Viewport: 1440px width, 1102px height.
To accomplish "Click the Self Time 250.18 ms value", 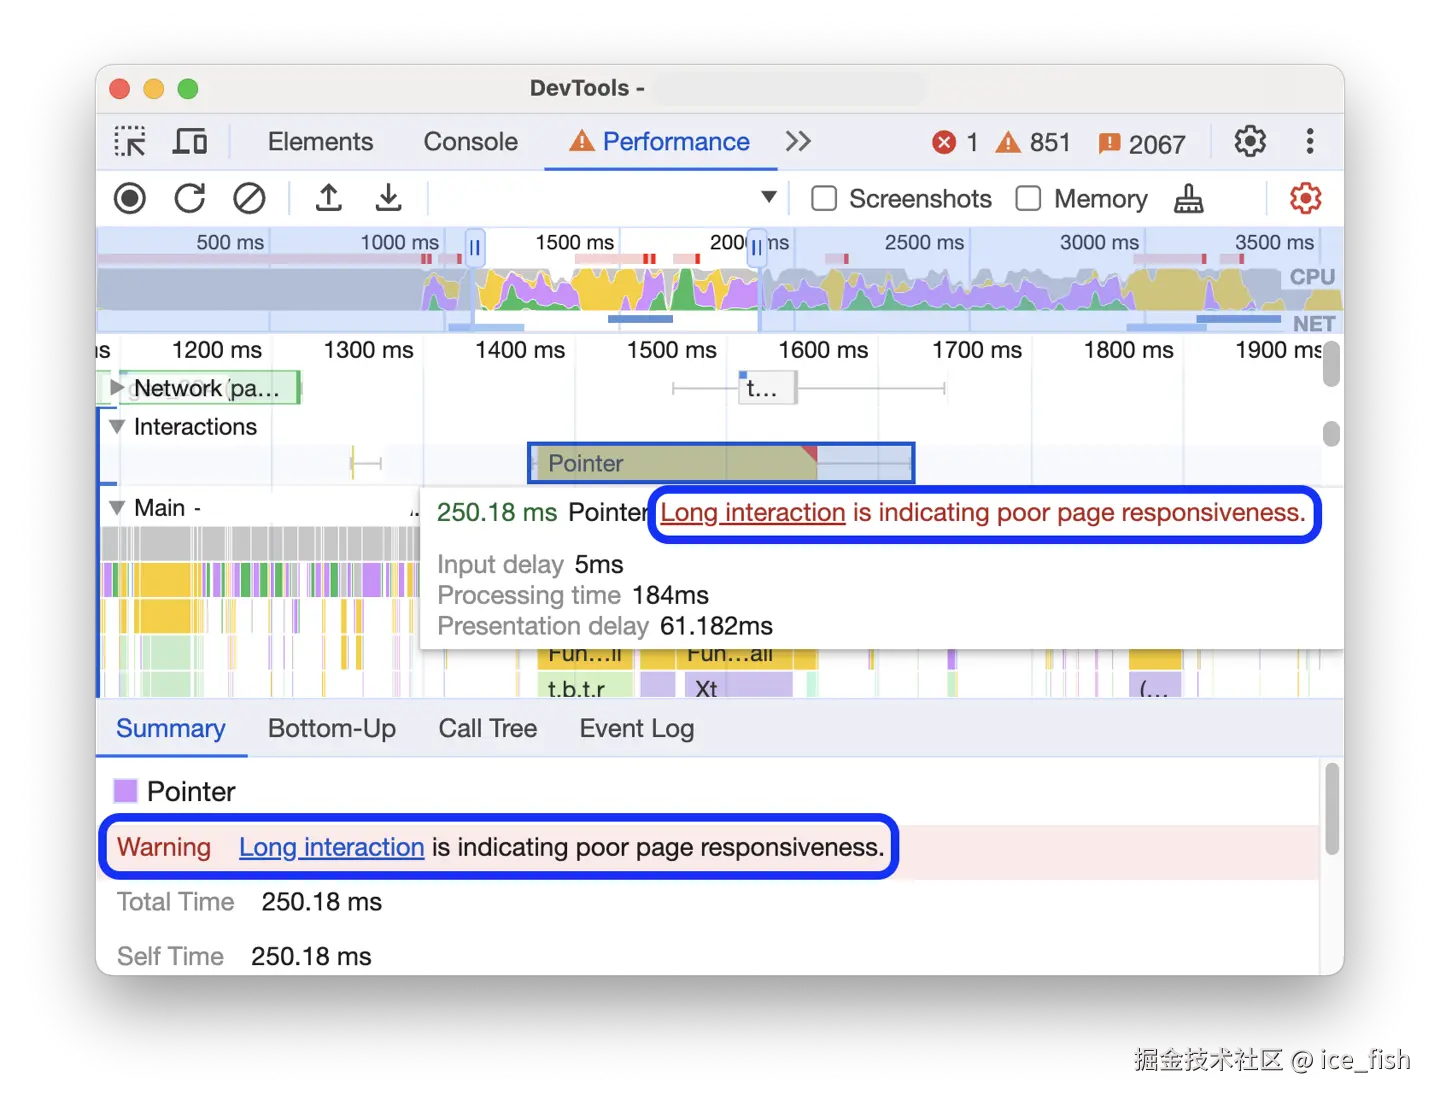I will click(311, 957).
